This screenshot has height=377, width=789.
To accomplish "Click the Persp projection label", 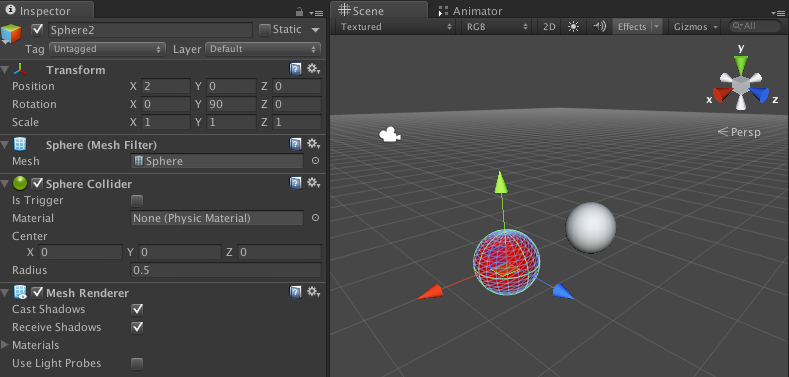I will point(739,132).
